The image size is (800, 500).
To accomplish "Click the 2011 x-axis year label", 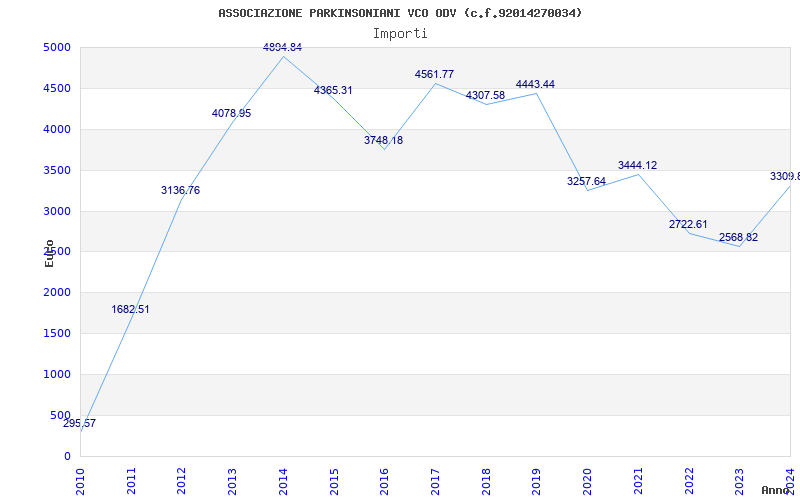I will pos(131,481).
